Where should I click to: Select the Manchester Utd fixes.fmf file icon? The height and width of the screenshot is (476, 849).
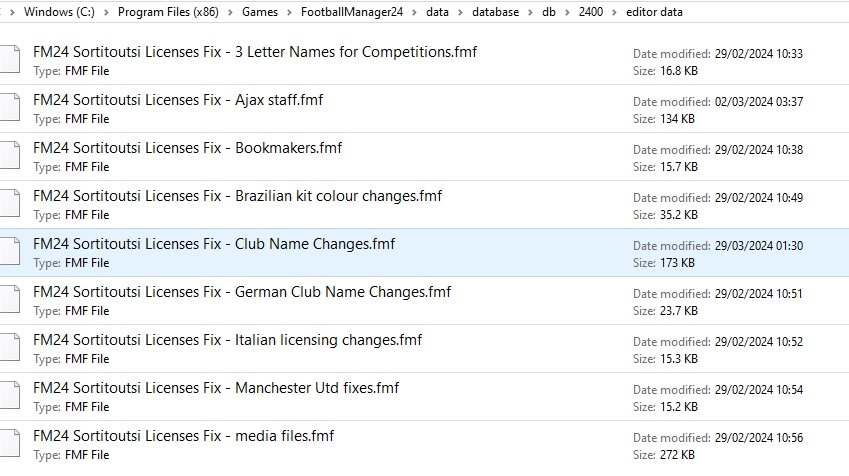coord(10,395)
